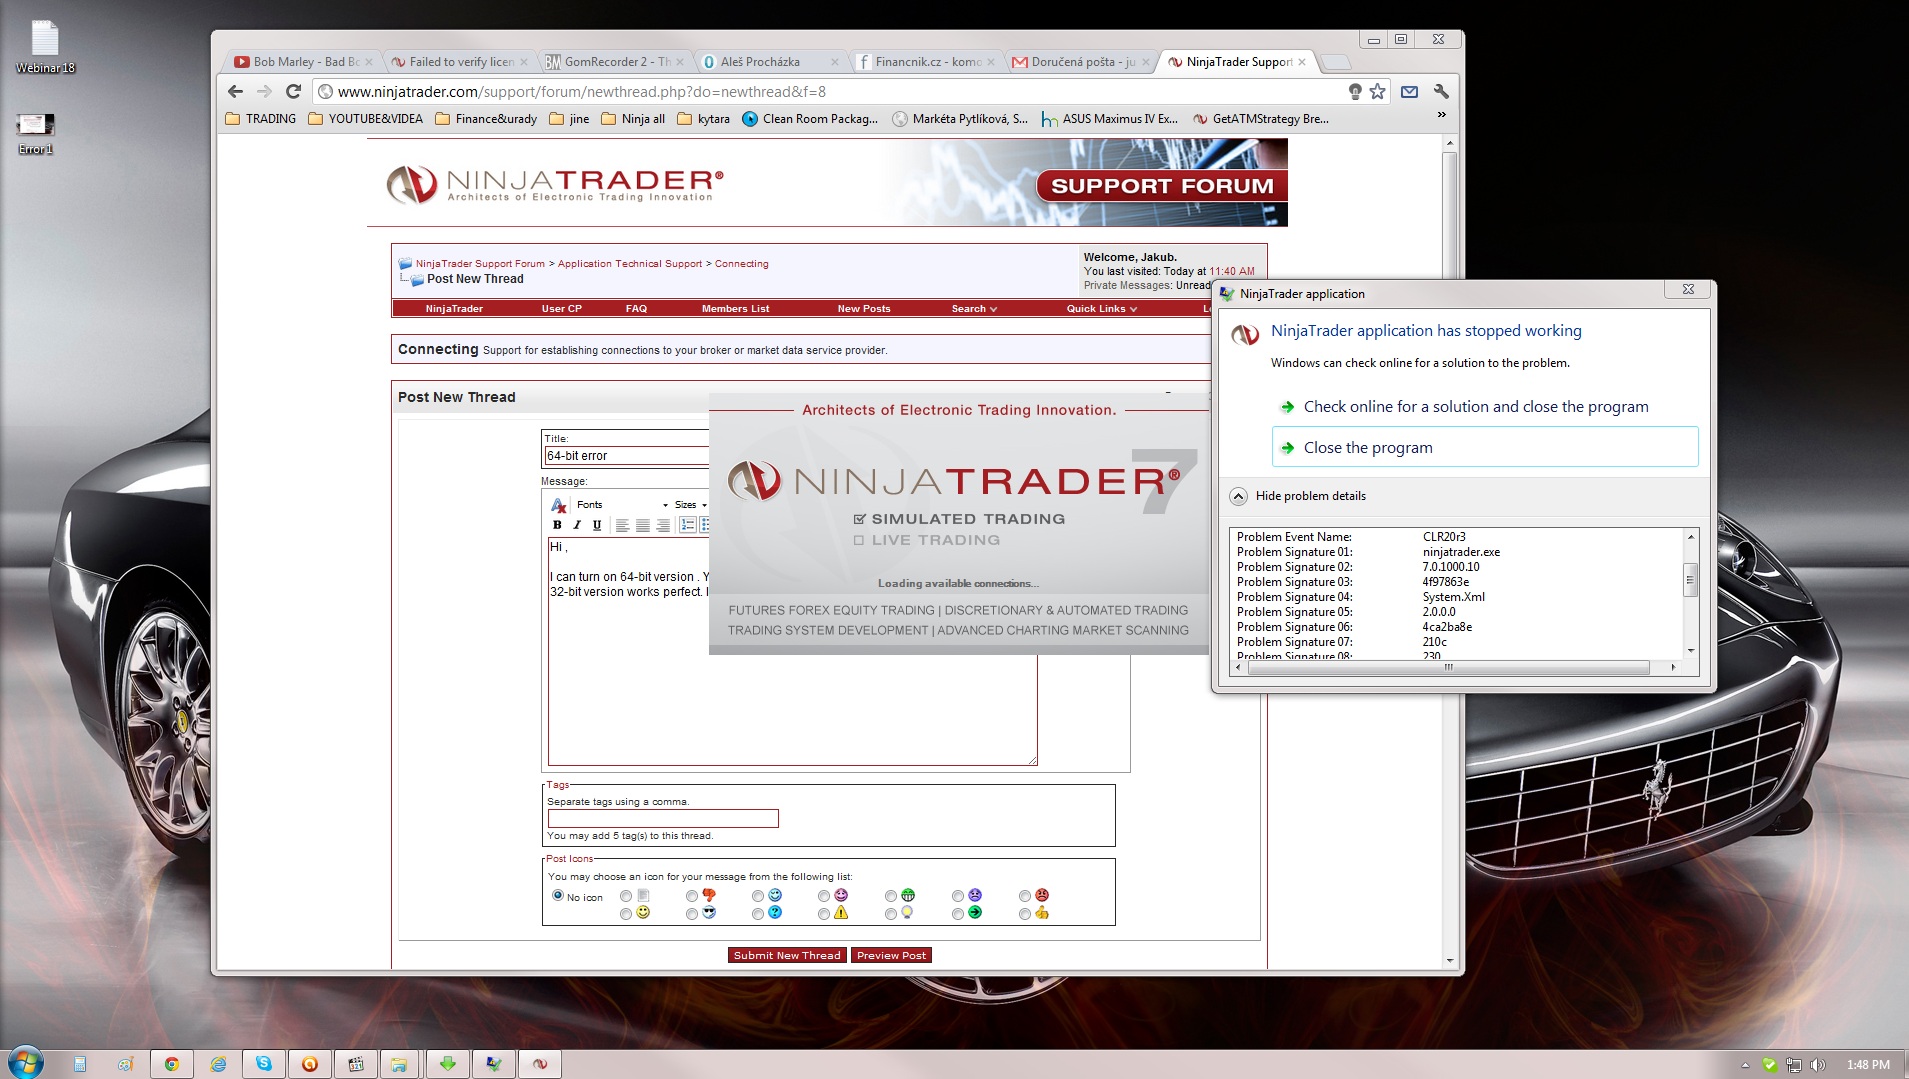Open the TRADING bookmarks folder

click(x=261, y=119)
